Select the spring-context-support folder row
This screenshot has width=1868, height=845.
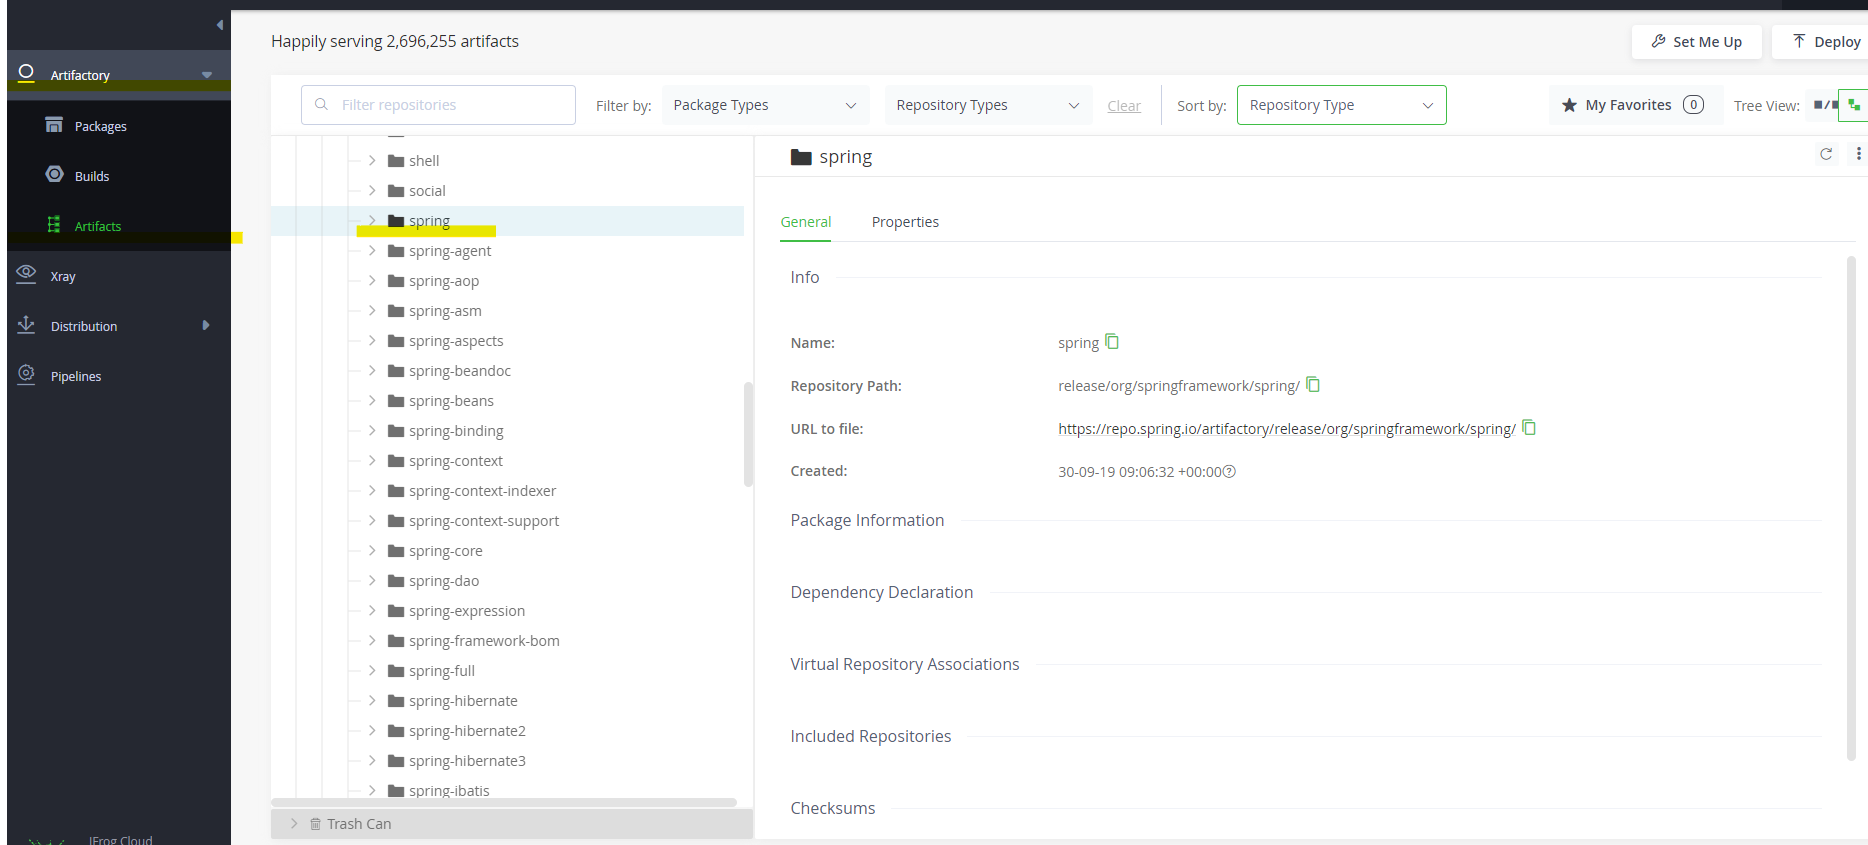[x=507, y=521]
